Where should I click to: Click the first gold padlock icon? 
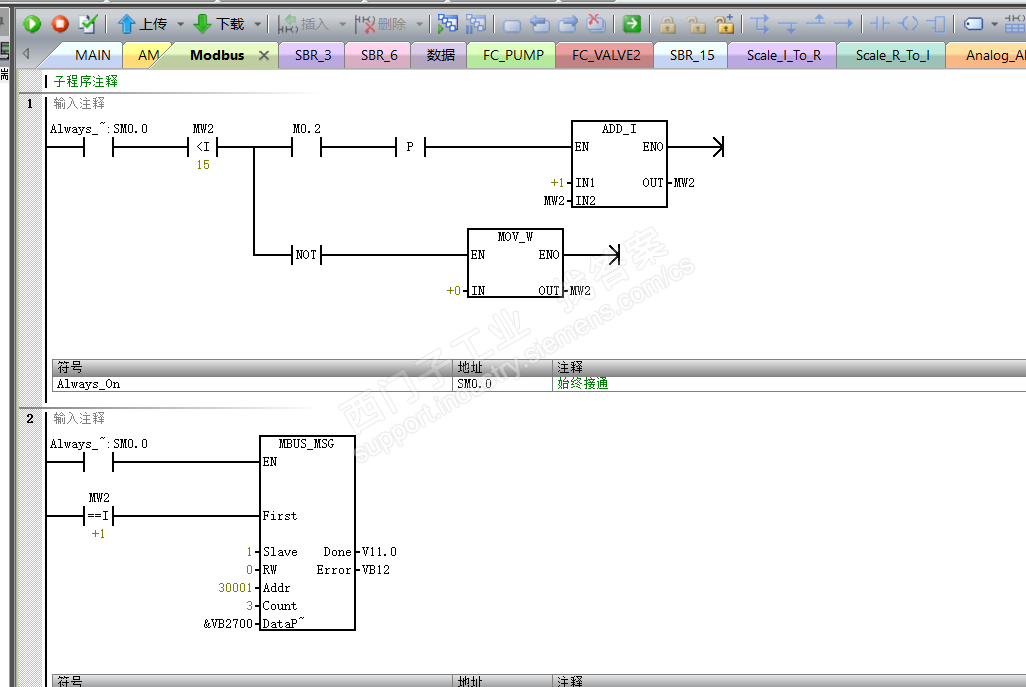pos(667,25)
